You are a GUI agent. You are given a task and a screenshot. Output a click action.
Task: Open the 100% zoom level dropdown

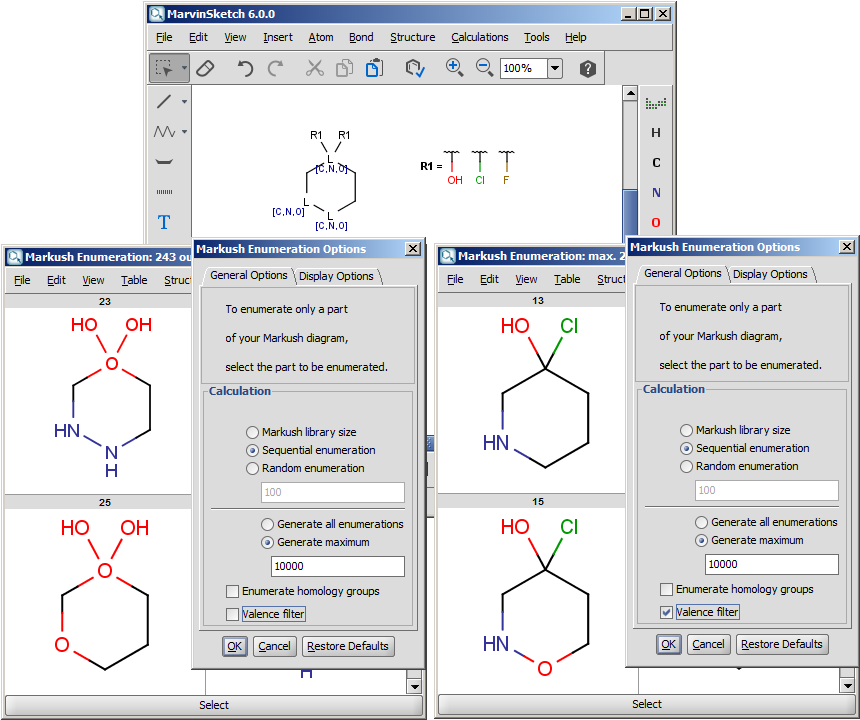click(x=555, y=69)
